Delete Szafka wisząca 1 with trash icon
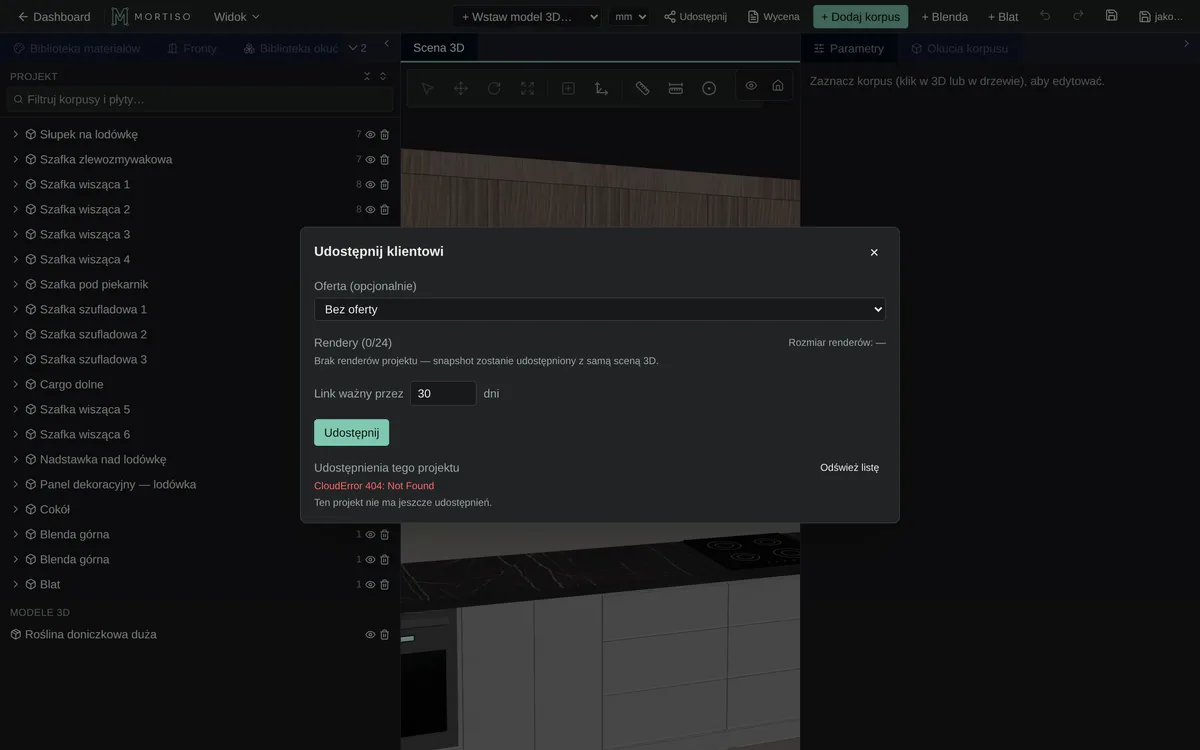1200x750 pixels. coord(384,184)
